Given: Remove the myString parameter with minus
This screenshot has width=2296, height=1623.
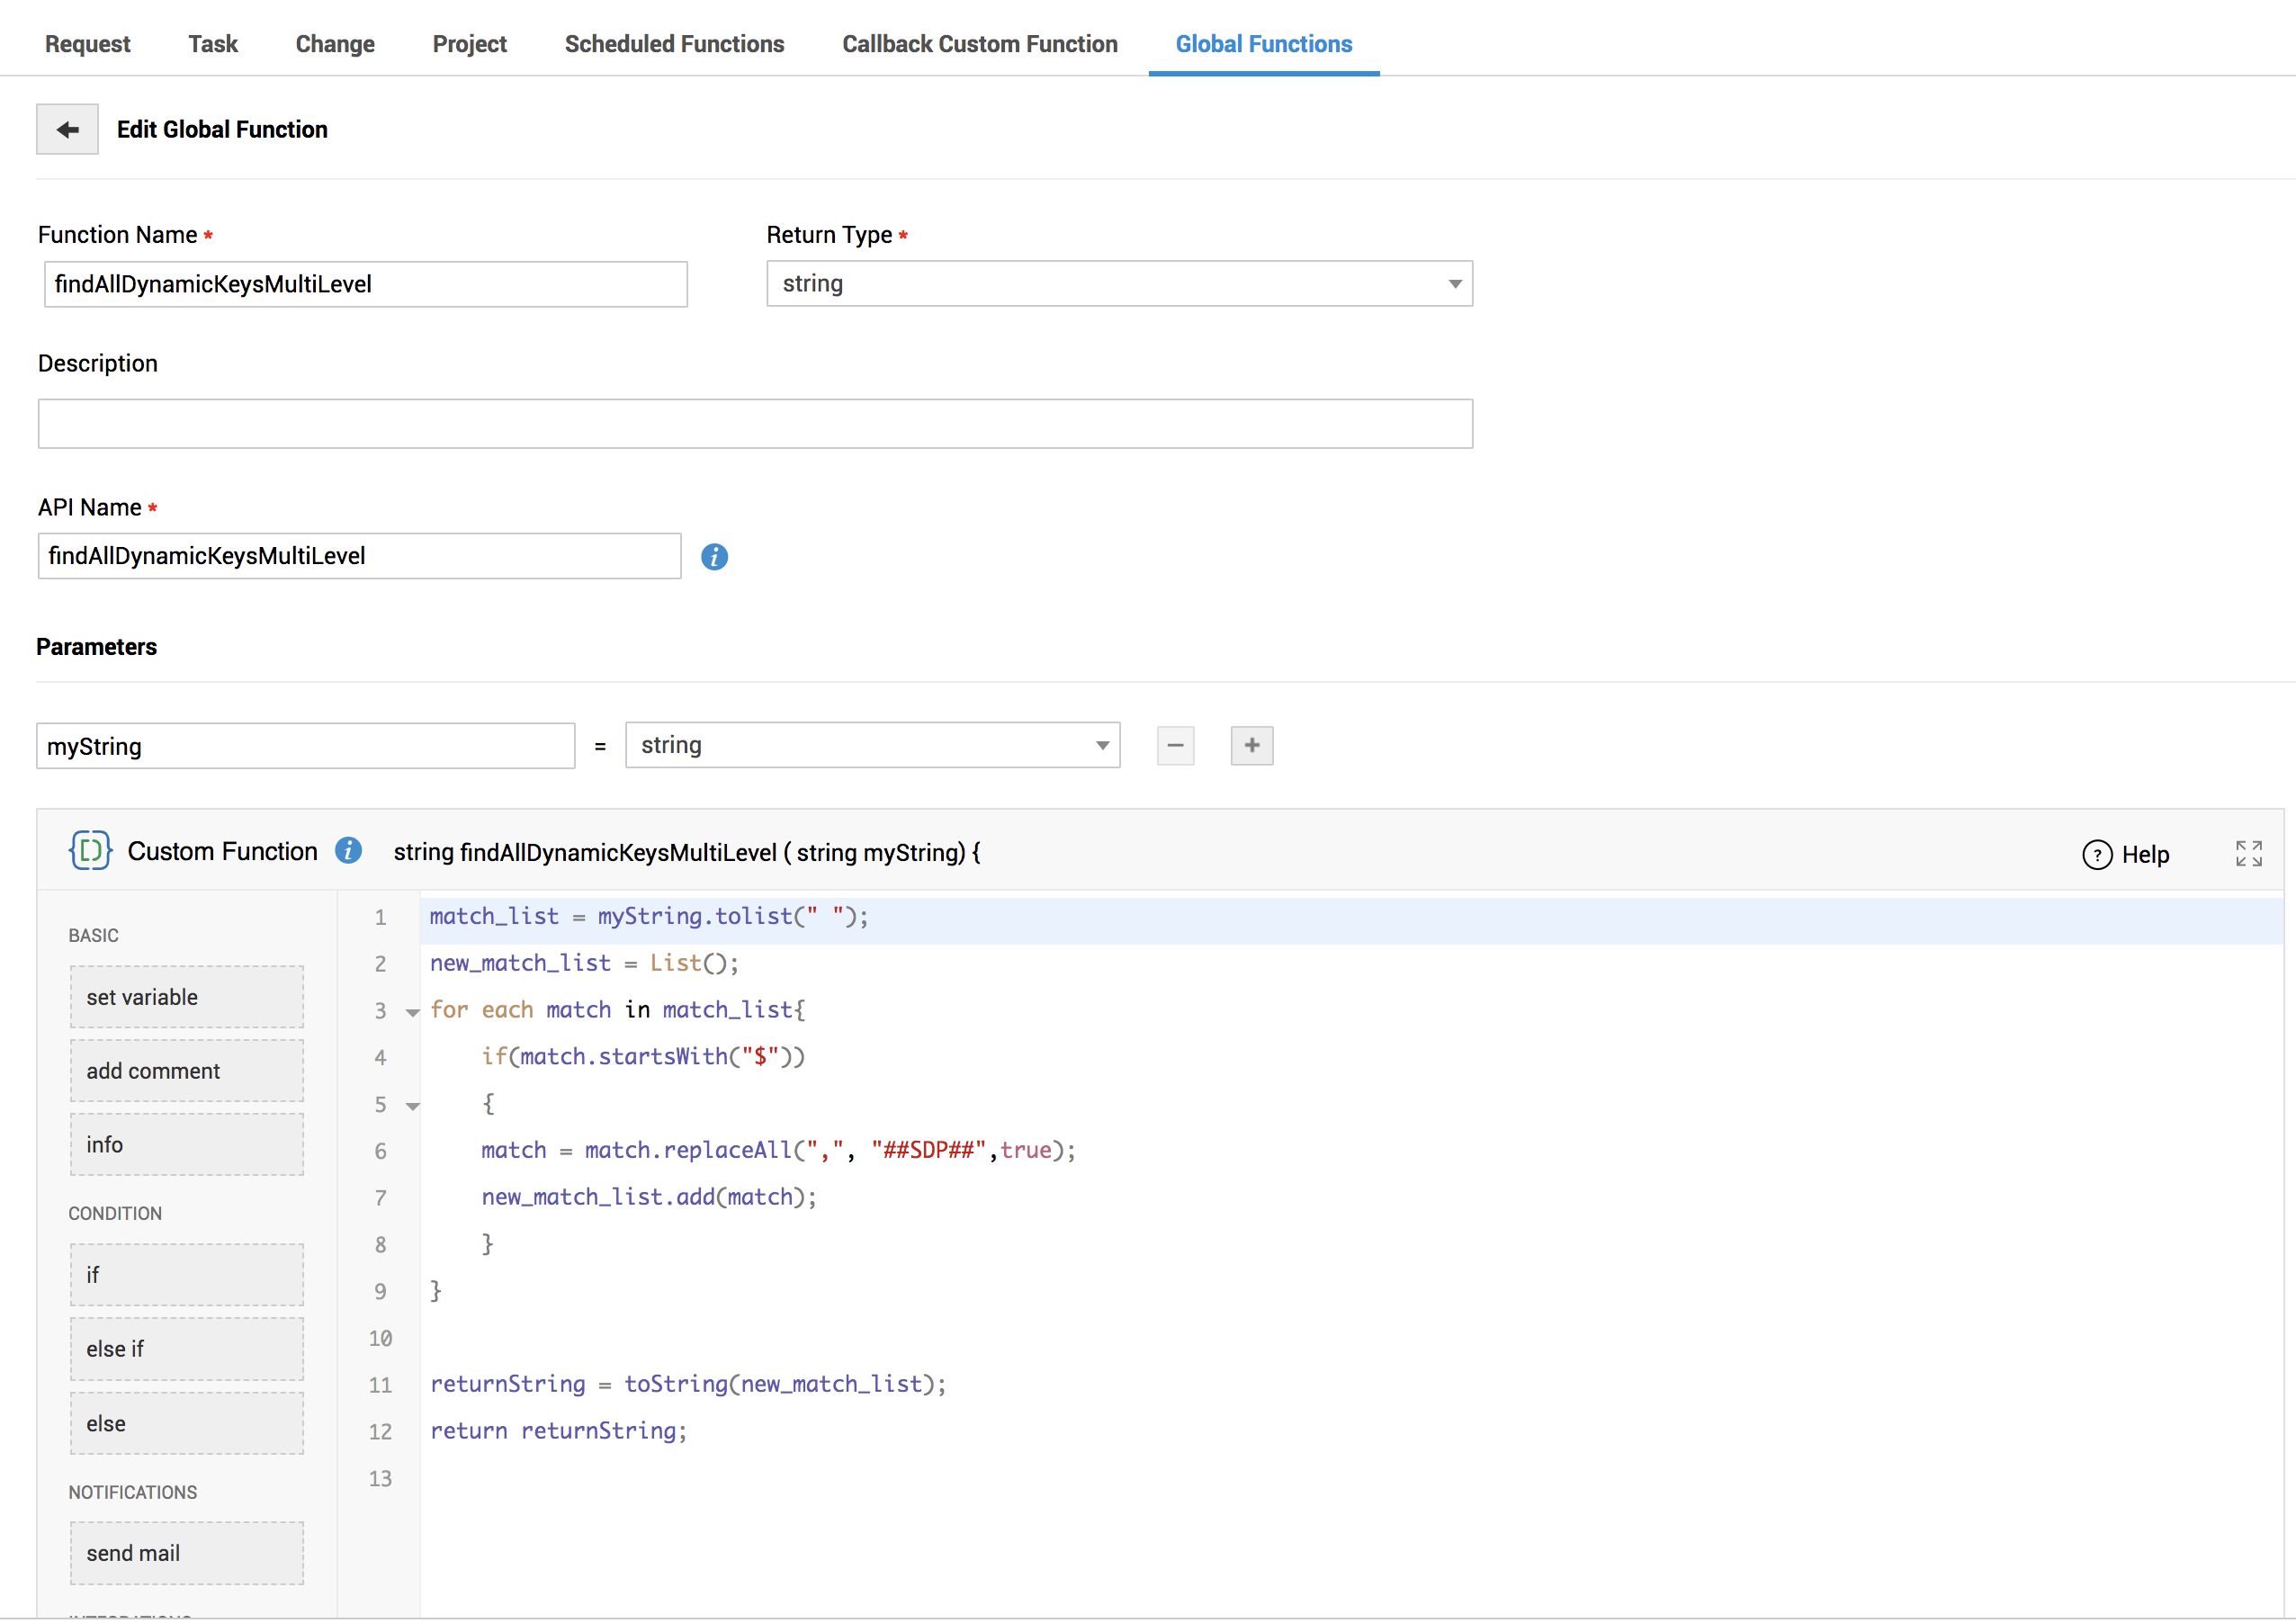Looking at the screenshot, I should pyautogui.click(x=1175, y=746).
